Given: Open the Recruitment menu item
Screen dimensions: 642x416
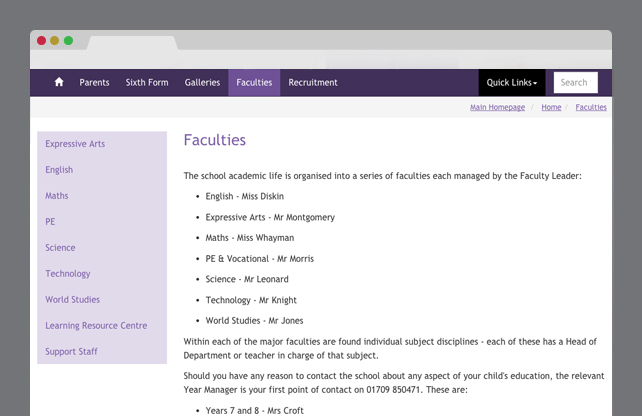Looking at the screenshot, I should click(x=313, y=83).
